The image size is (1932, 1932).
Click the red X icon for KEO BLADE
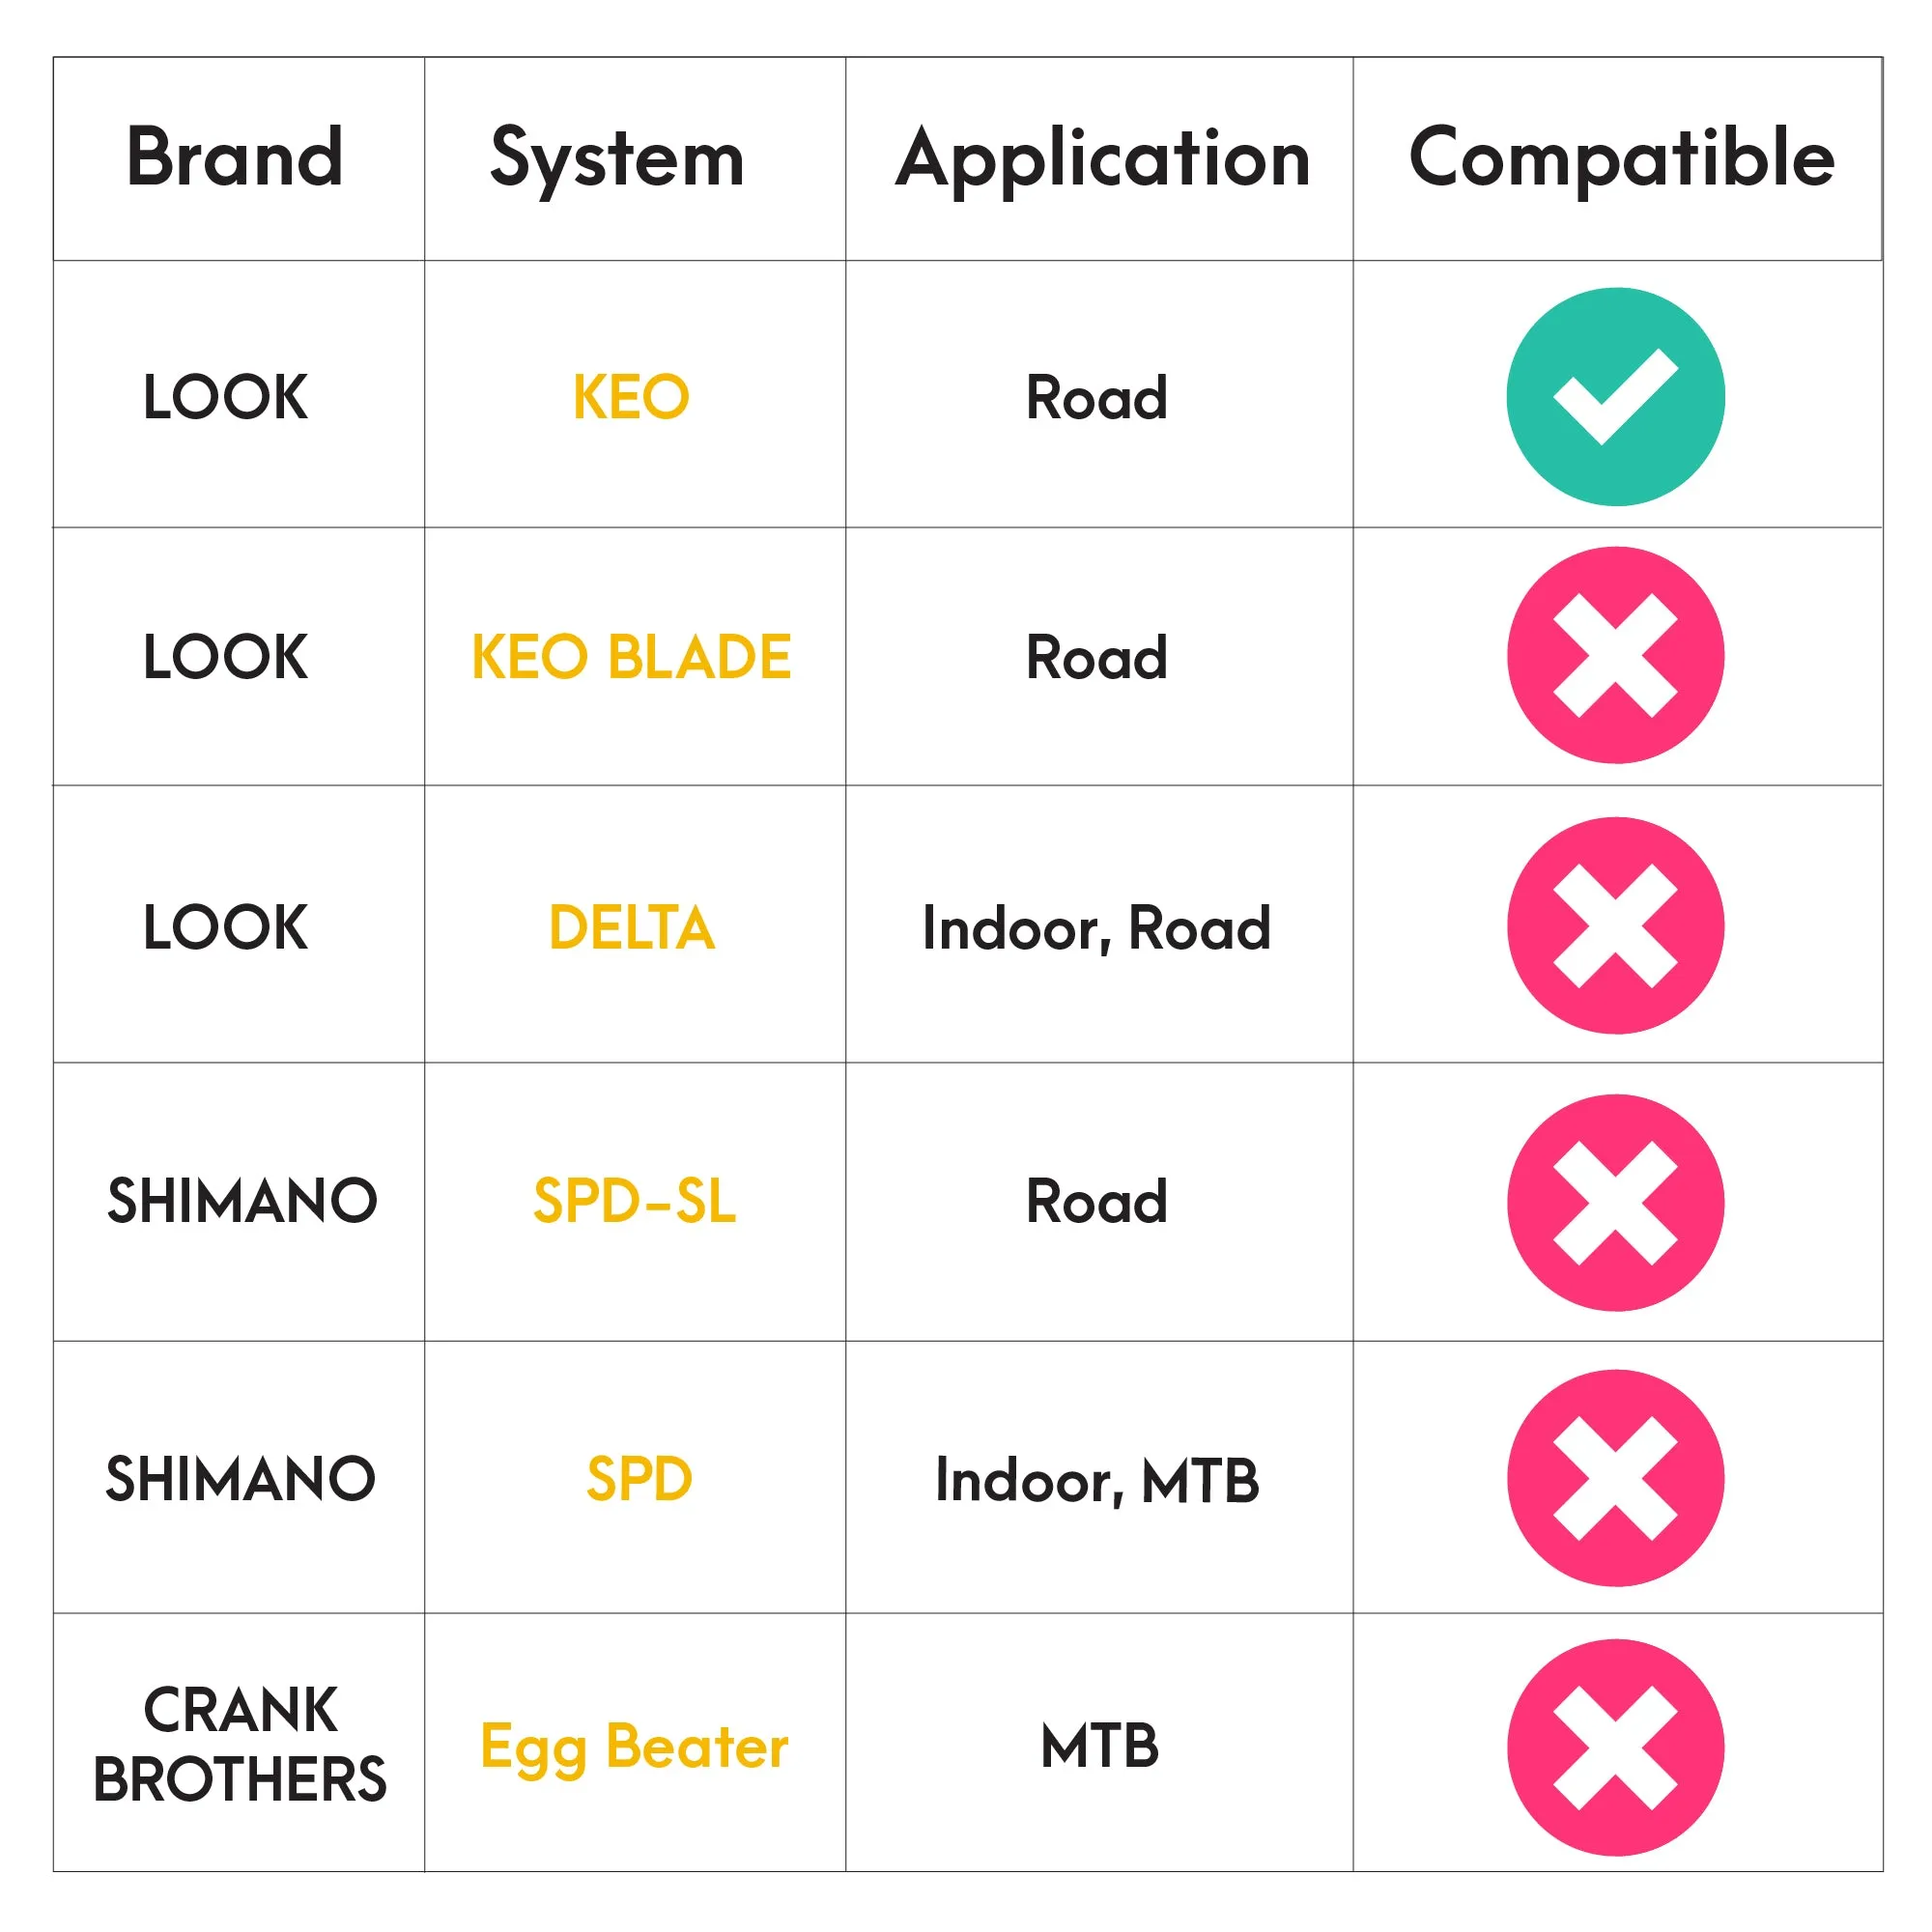[1615, 655]
